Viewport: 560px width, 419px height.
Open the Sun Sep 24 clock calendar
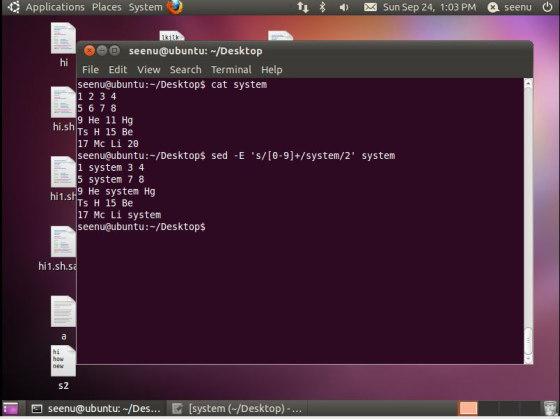point(429,7)
